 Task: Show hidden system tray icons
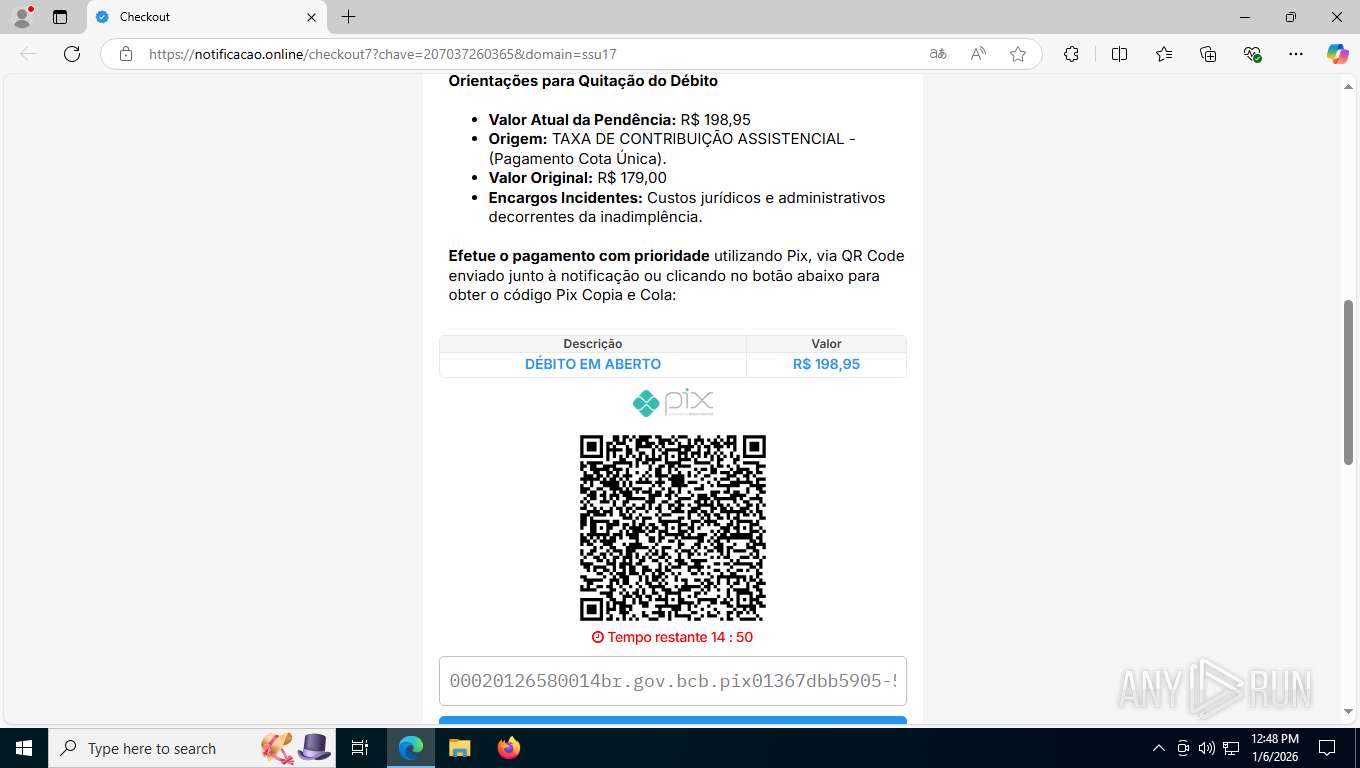pyautogui.click(x=1159, y=748)
